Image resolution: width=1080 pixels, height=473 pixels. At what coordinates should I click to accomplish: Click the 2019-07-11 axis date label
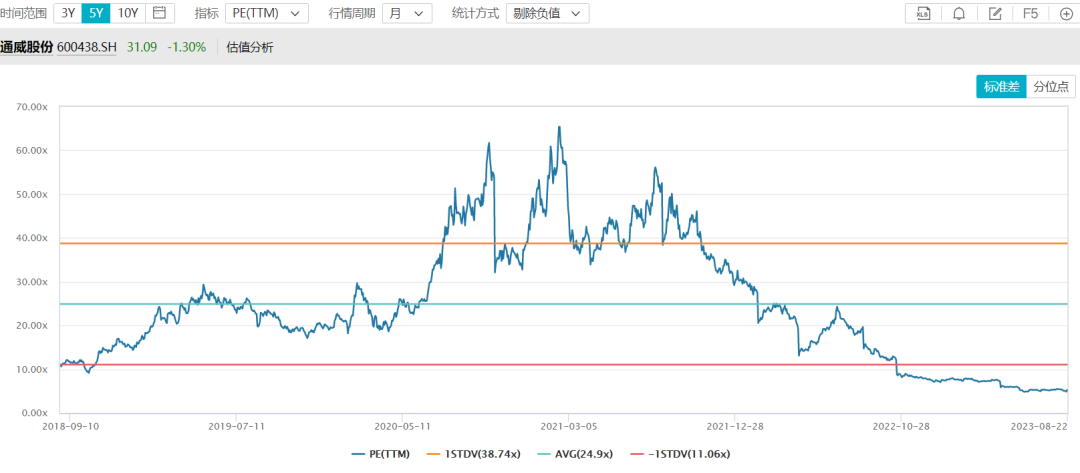tap(236, 426)
